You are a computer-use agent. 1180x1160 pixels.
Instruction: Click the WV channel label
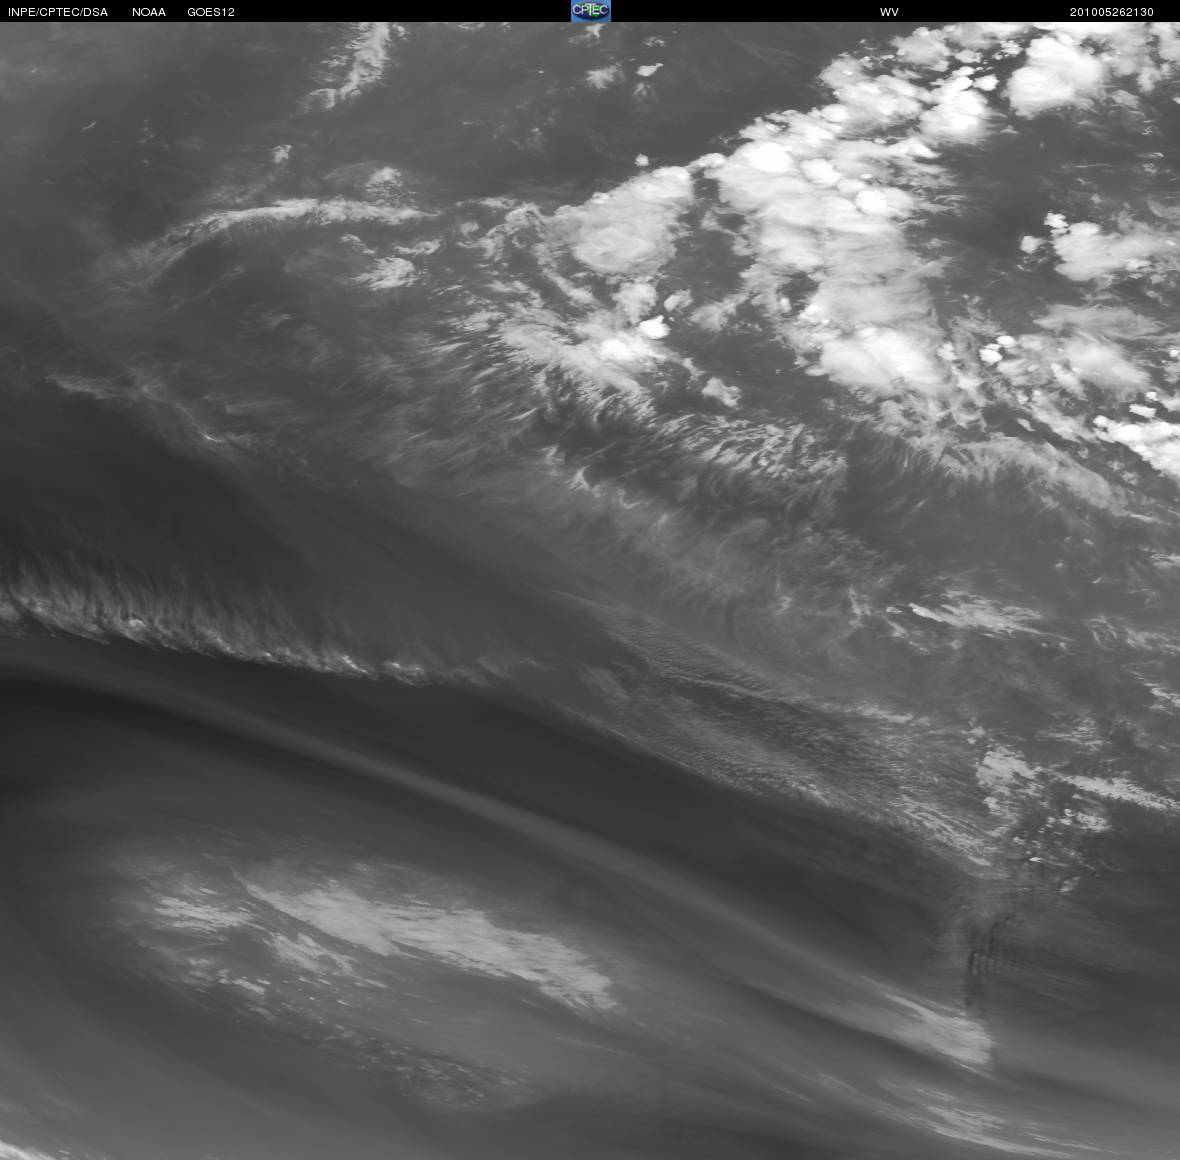[x=889, y=12]
